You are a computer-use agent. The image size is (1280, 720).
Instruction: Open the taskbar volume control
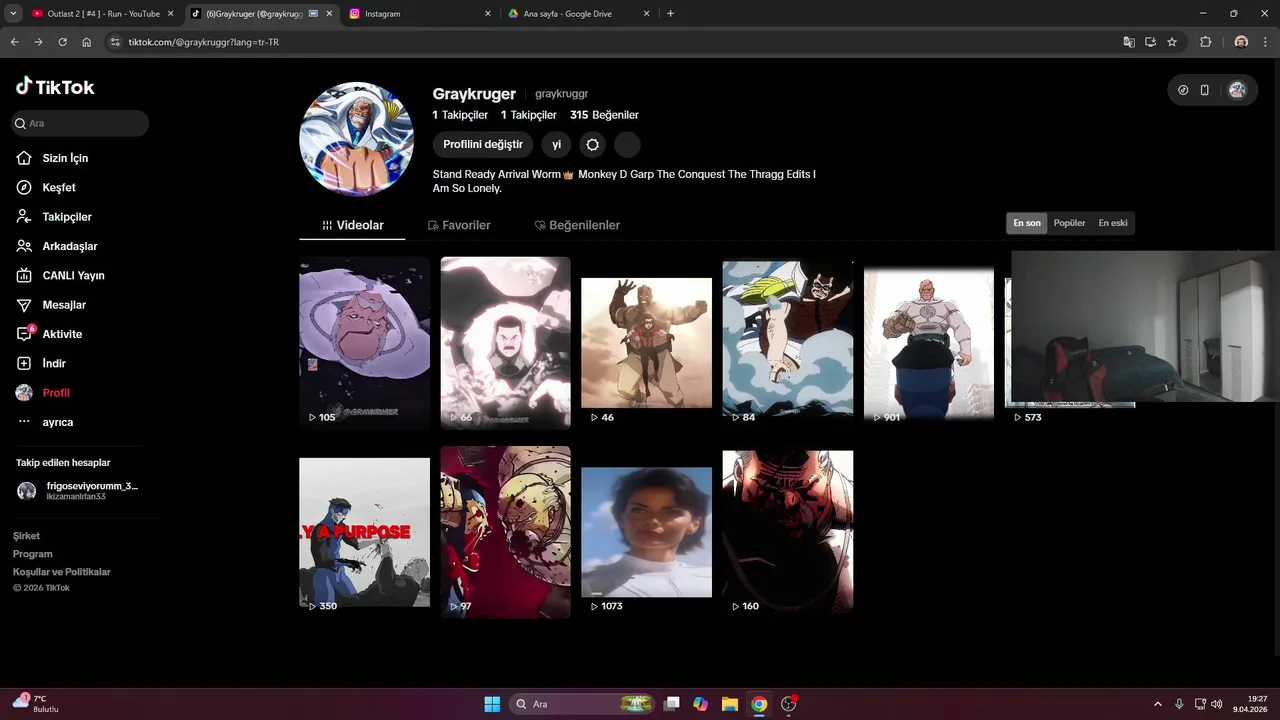click(x=1217, y=704)
